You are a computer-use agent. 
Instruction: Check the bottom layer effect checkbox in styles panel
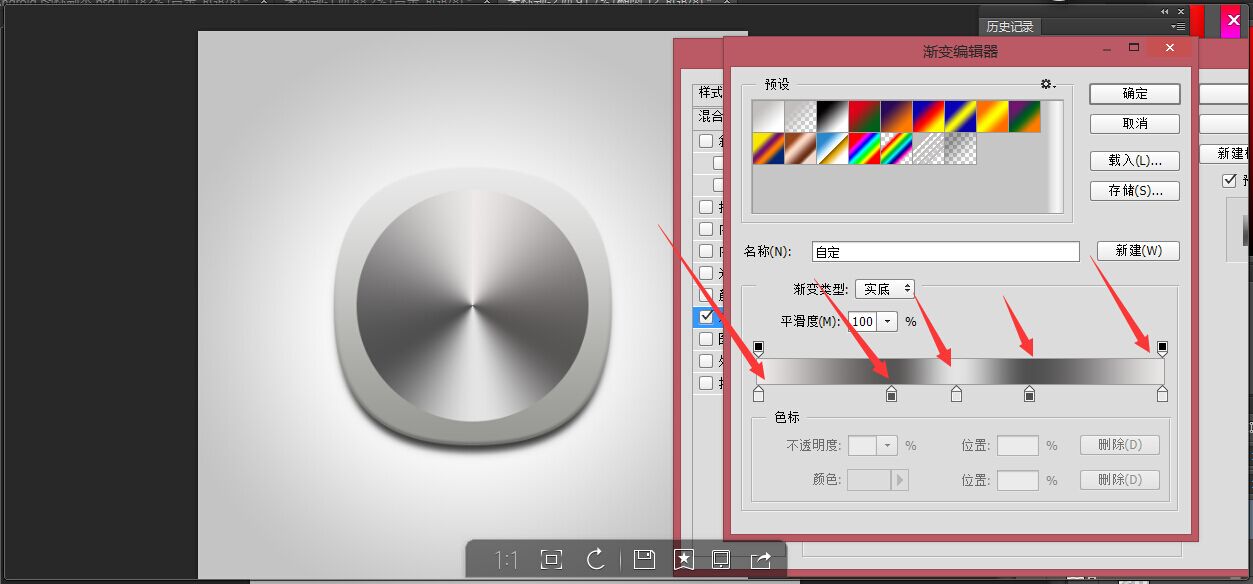[706, 383]
